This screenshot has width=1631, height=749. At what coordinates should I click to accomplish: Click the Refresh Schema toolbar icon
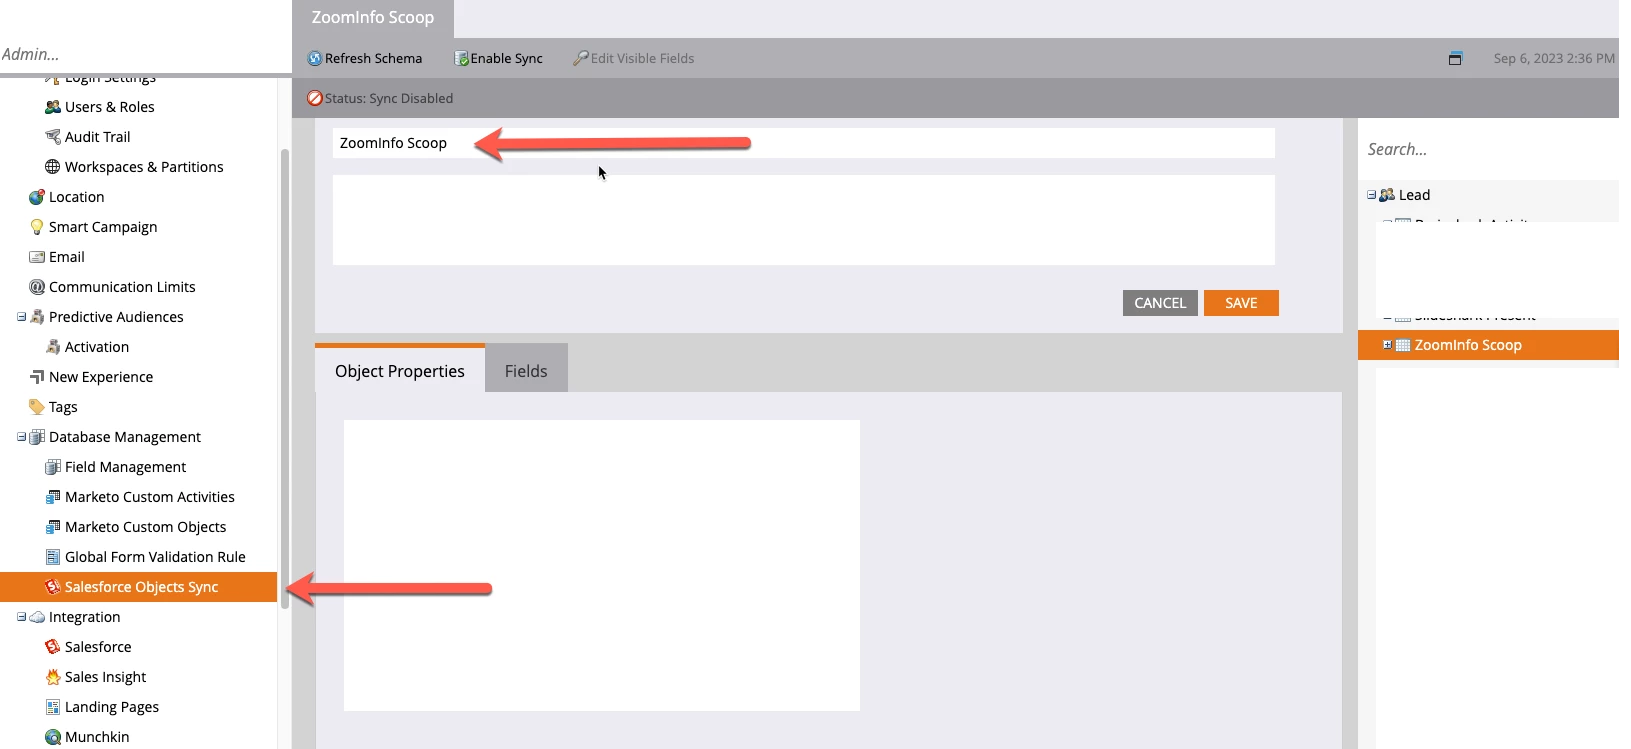click(x=314, y=58)
